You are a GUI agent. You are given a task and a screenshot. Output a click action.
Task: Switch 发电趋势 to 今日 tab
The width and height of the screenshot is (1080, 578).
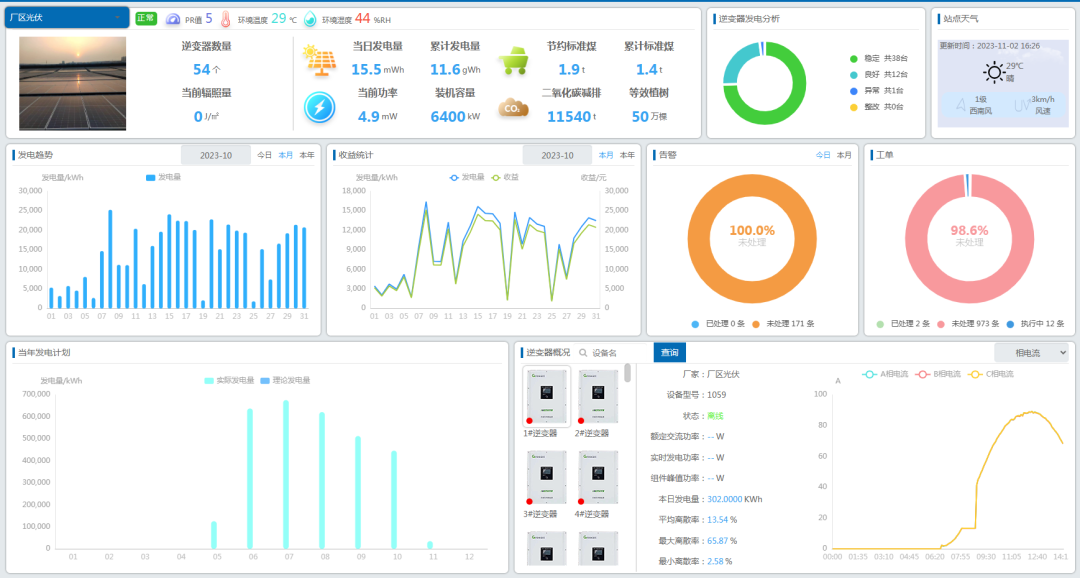click(x=264, y=156)
